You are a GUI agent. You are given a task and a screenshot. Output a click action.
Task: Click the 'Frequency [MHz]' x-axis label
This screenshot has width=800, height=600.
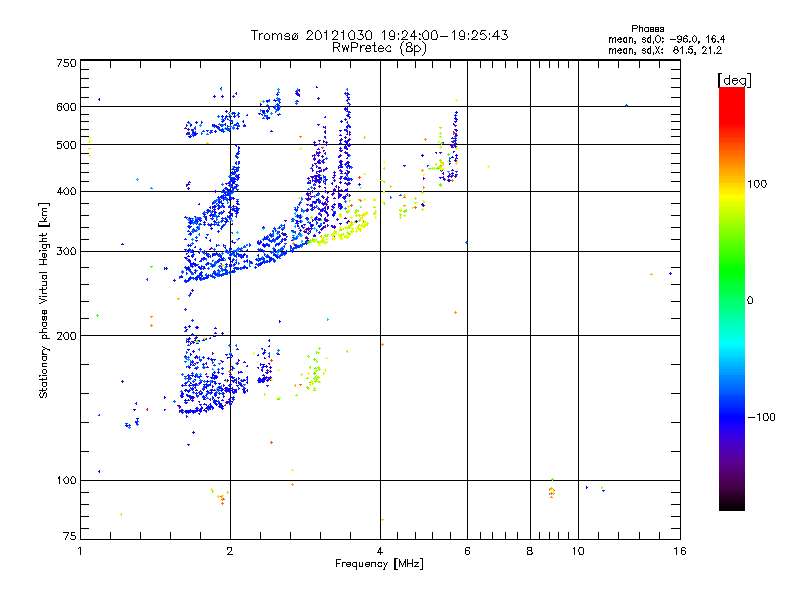(379, 564)
